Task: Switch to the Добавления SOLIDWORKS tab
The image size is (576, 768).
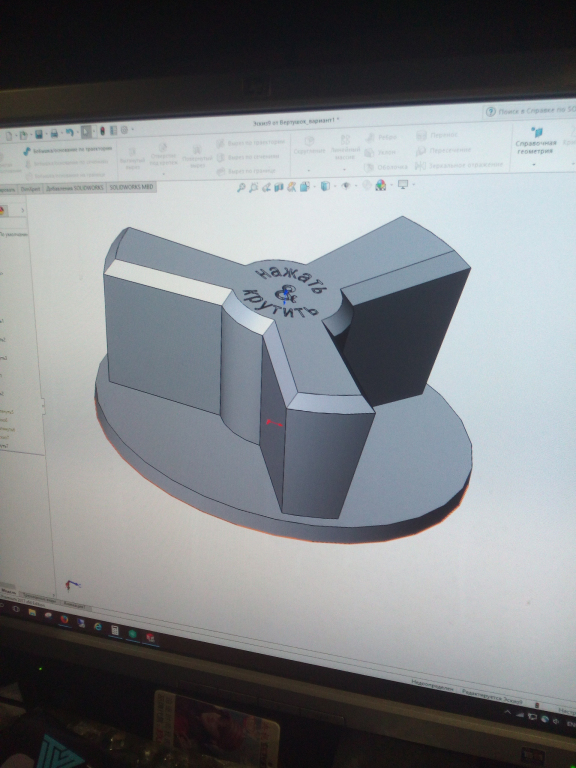Action: pos(74,188)
